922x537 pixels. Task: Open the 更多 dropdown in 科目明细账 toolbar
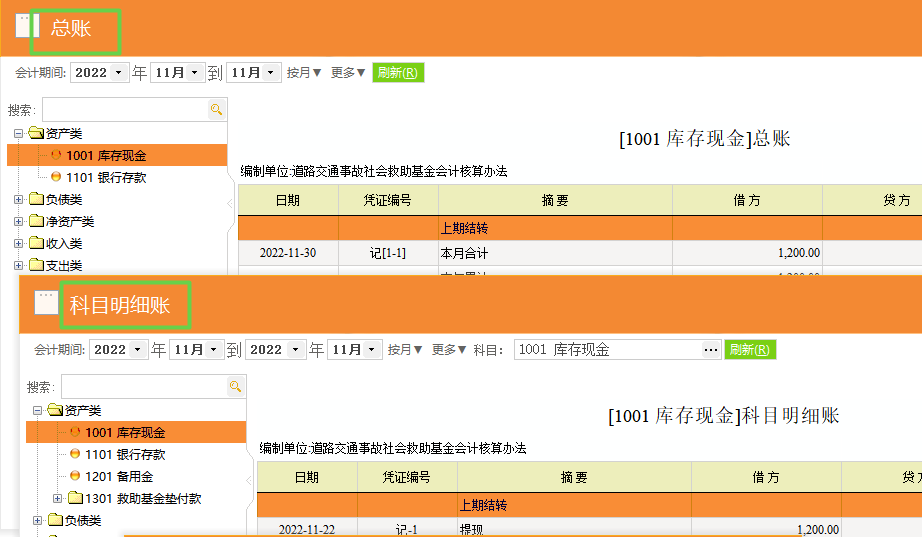449,350
